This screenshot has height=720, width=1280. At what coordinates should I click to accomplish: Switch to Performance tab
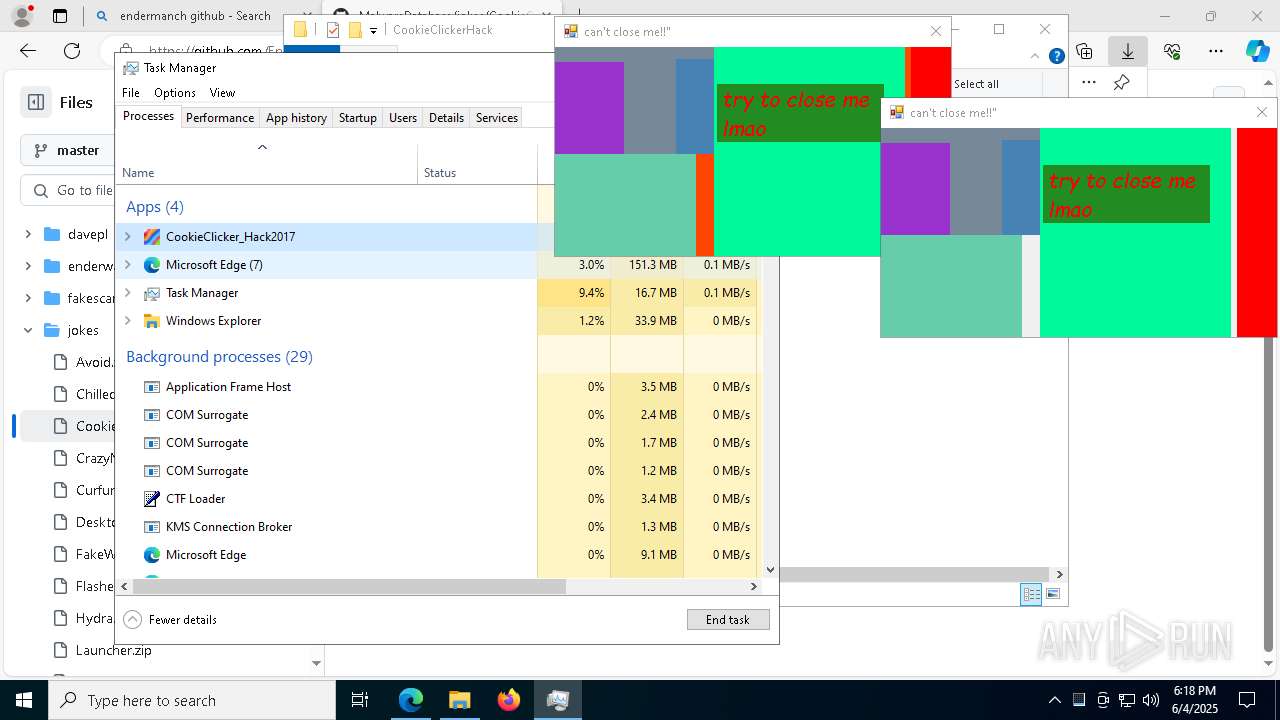(220, 118)
